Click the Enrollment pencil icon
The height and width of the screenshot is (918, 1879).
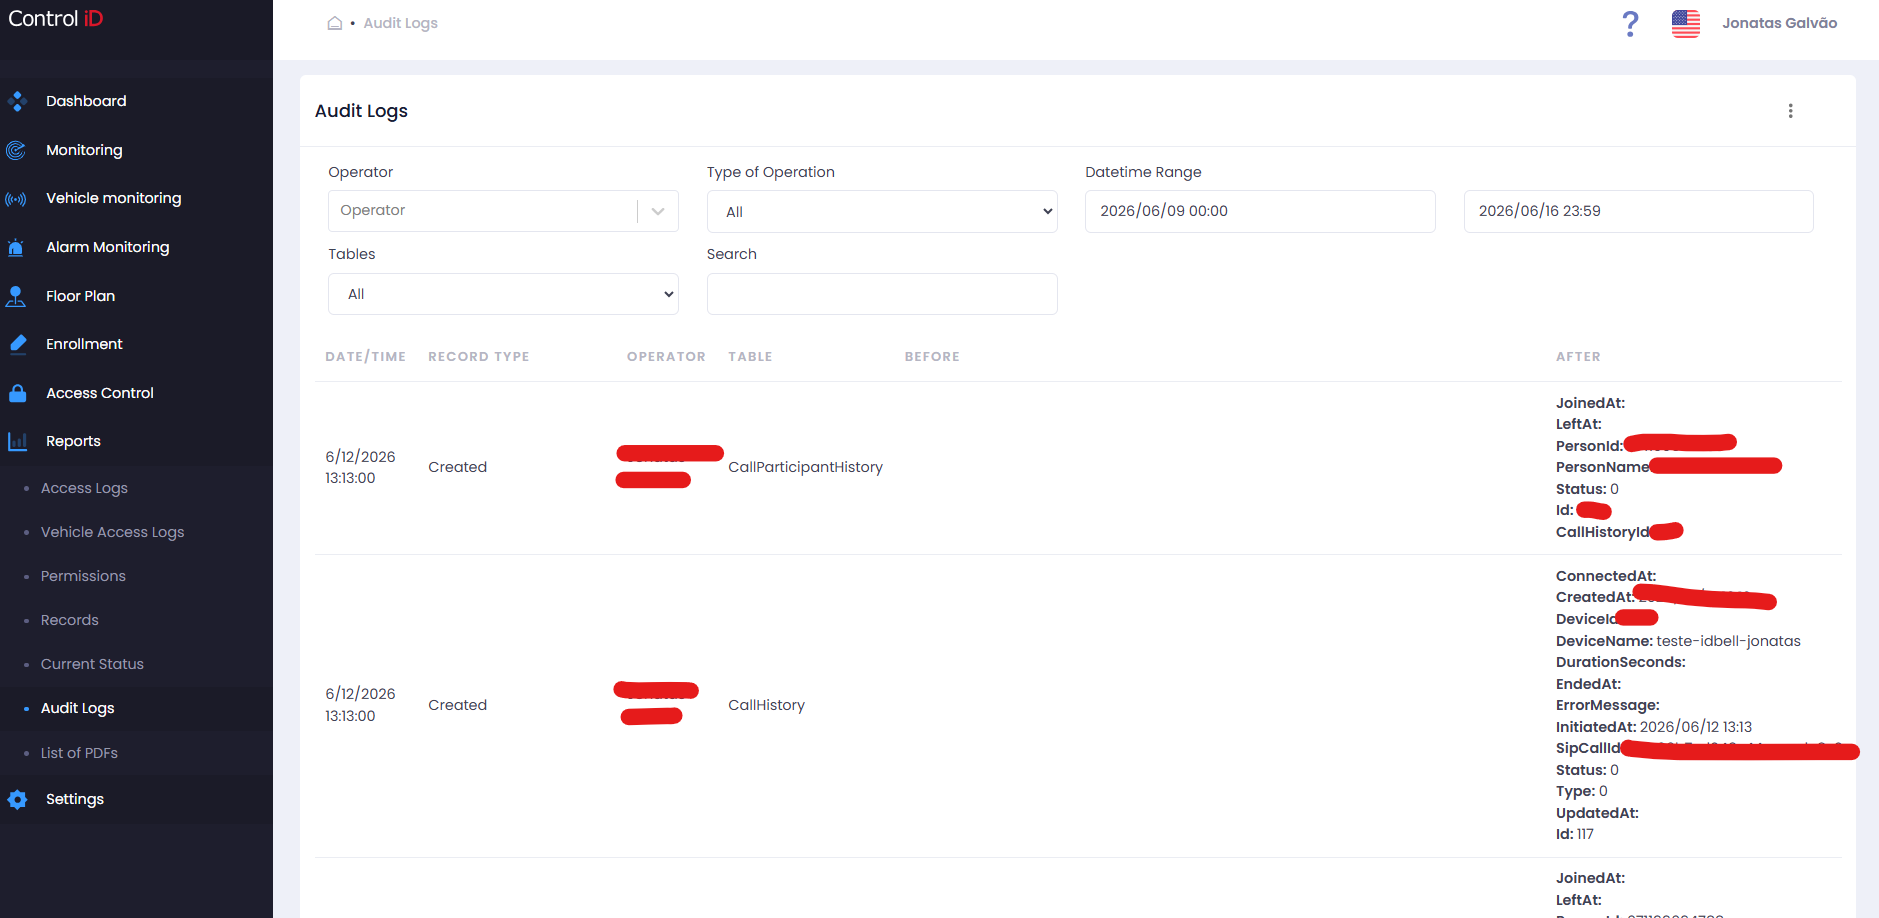(x=17, y=344)
